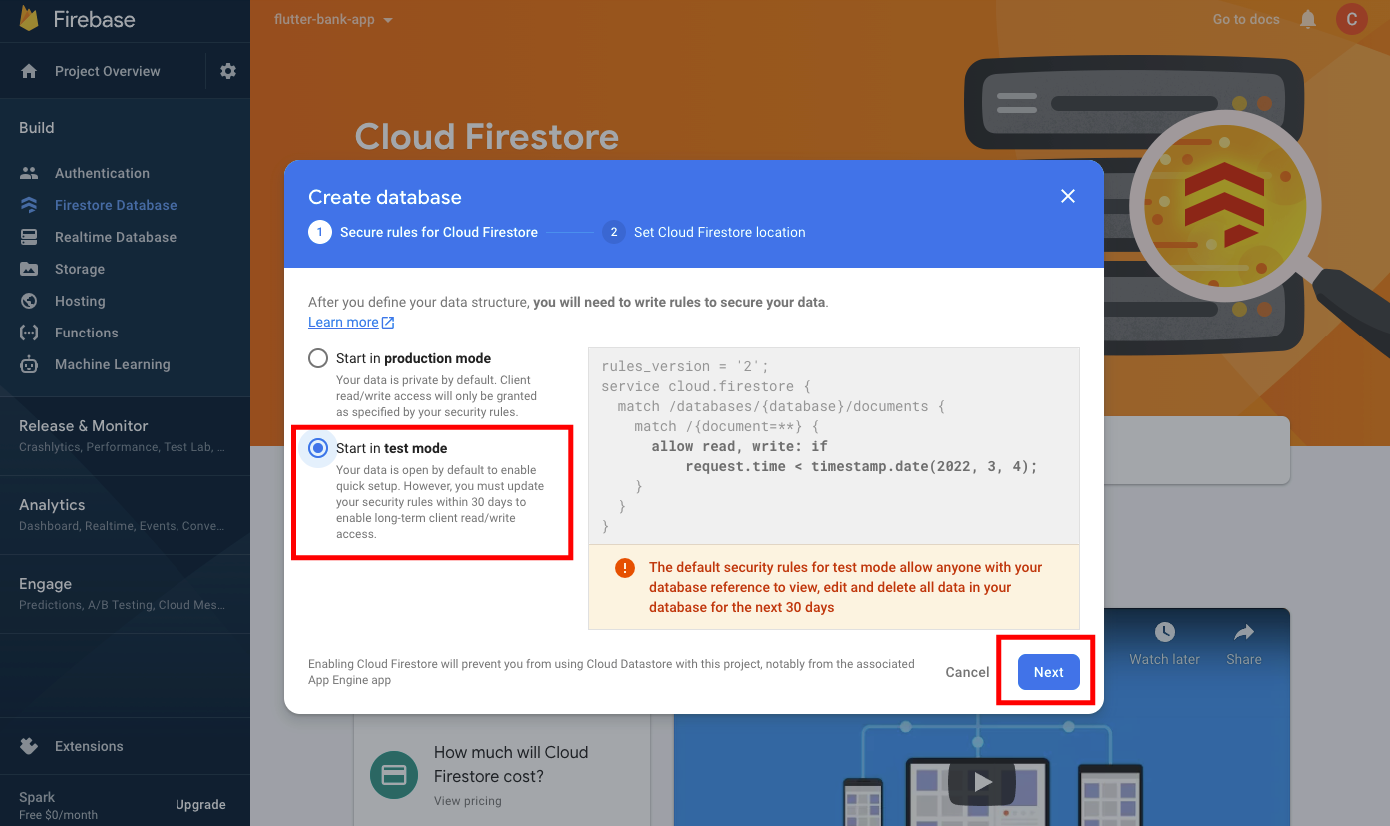Screen dimensions: 1390x826
Task: Expand the Engage section
Action: [x=124, y=594]
